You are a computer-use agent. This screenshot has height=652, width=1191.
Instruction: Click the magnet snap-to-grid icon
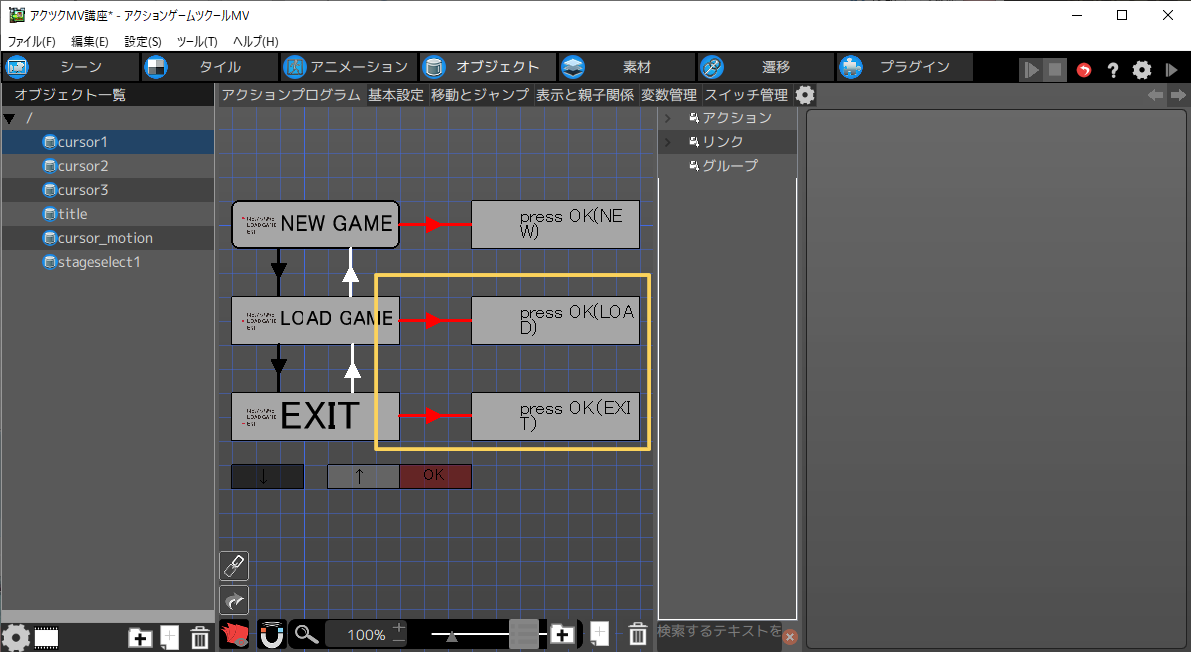[x=272, y=634]
